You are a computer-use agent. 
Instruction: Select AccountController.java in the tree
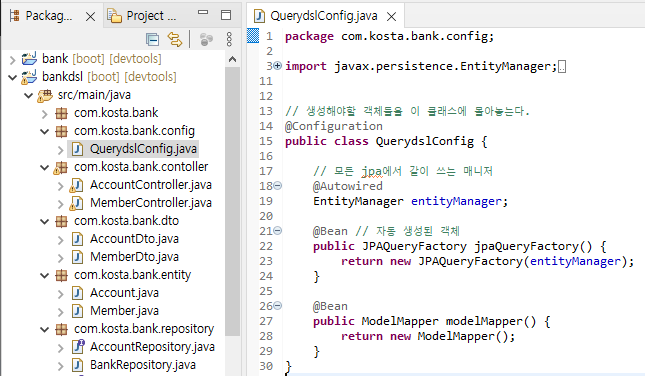[x=151, y=185]
